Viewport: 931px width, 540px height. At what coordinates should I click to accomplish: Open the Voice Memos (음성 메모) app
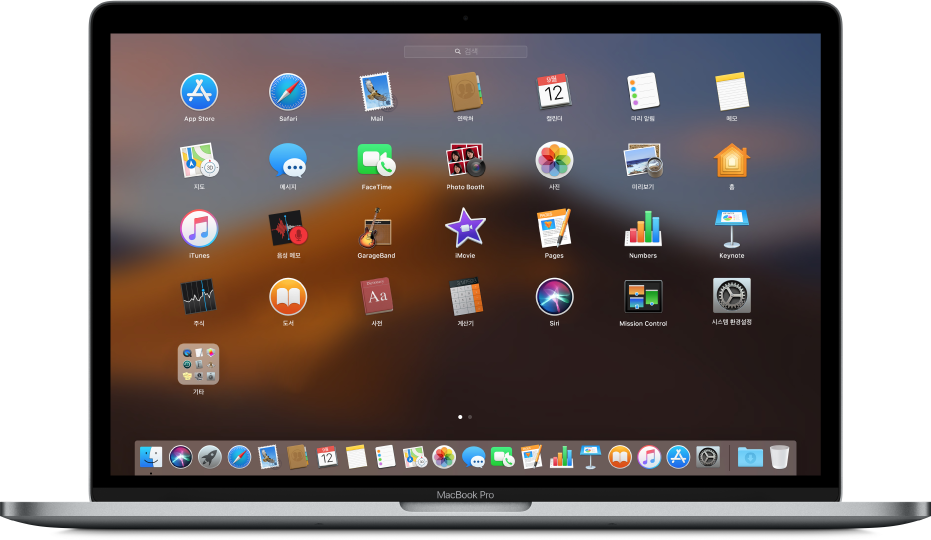[288, 229]
